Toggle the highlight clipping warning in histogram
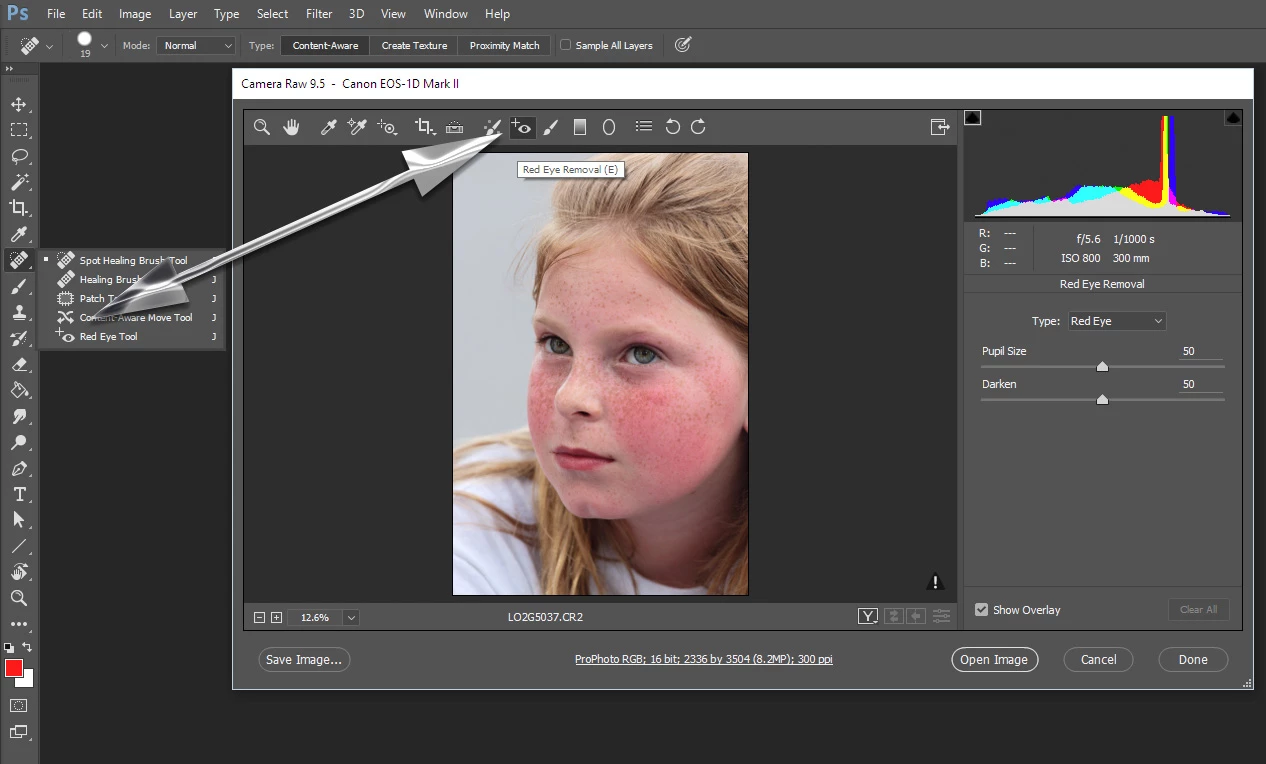The height and width of the screenshot is (764, 1266). (1233, 118)
